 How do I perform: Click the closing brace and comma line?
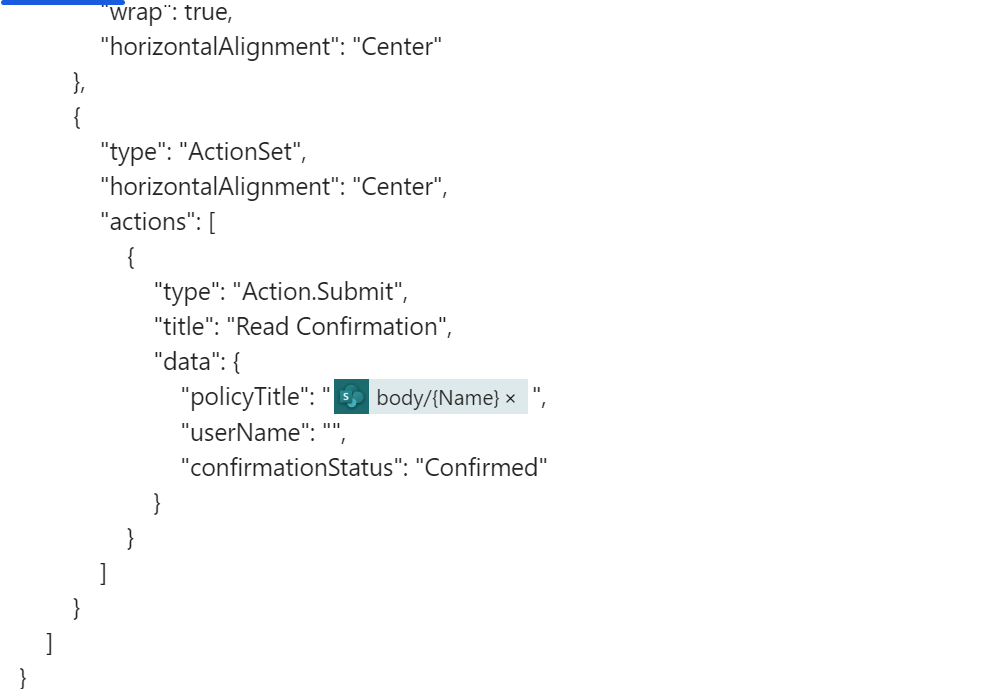pyautogui.click(x=79, y=82)
